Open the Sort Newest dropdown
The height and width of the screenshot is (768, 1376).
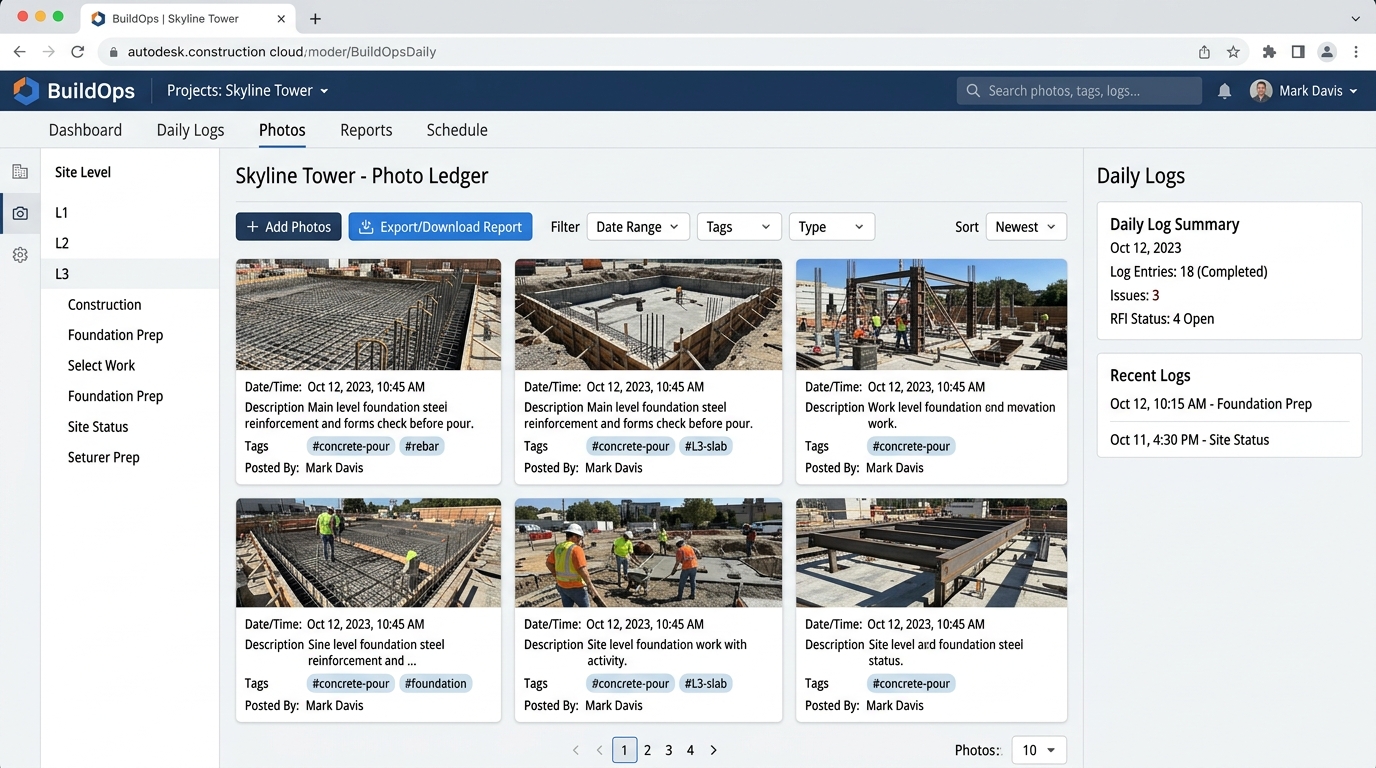coord(1026,227)
